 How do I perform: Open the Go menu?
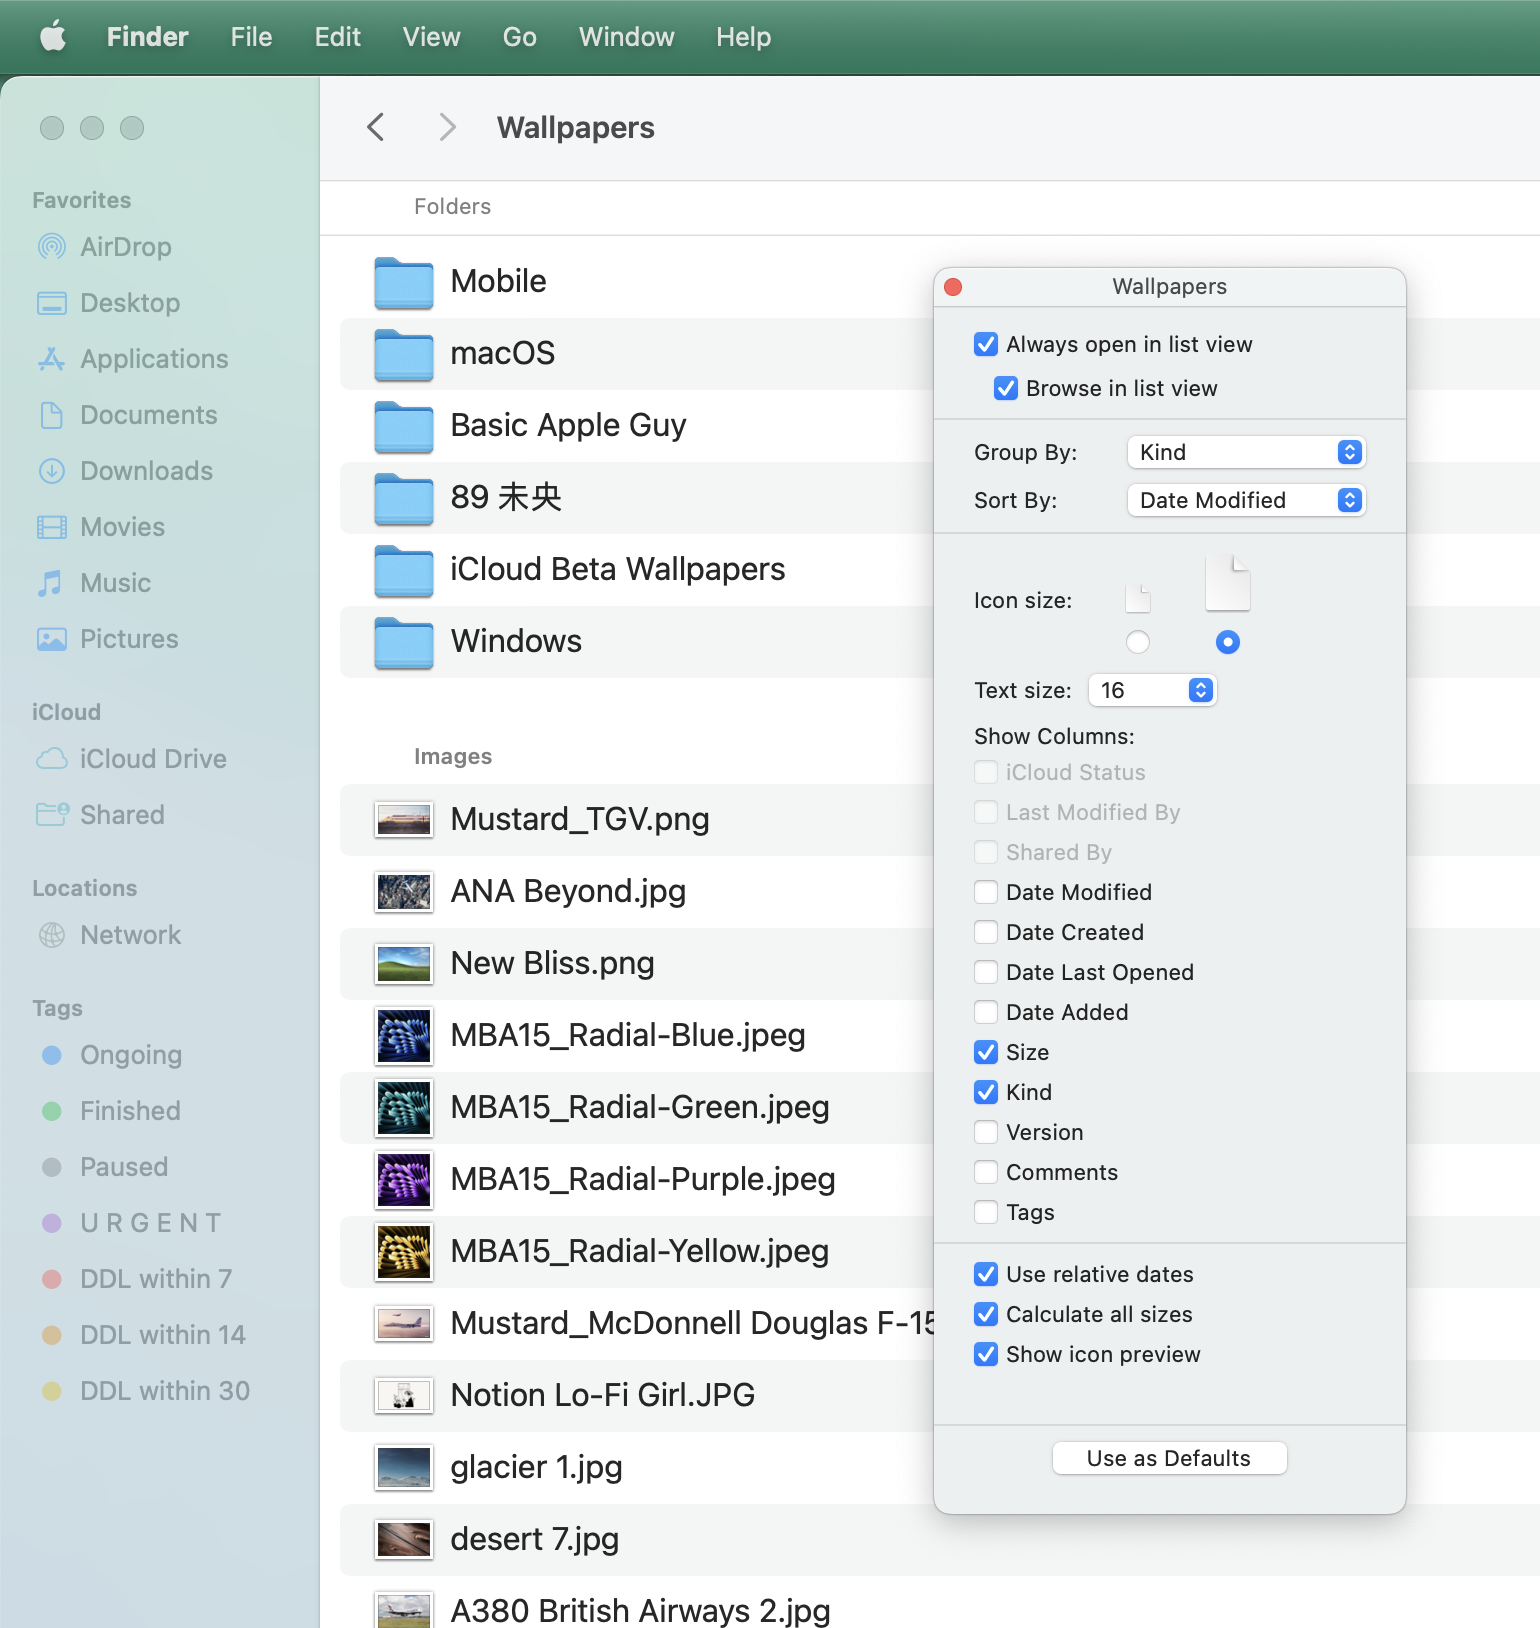pyautogui.click(x=519, y=37)
